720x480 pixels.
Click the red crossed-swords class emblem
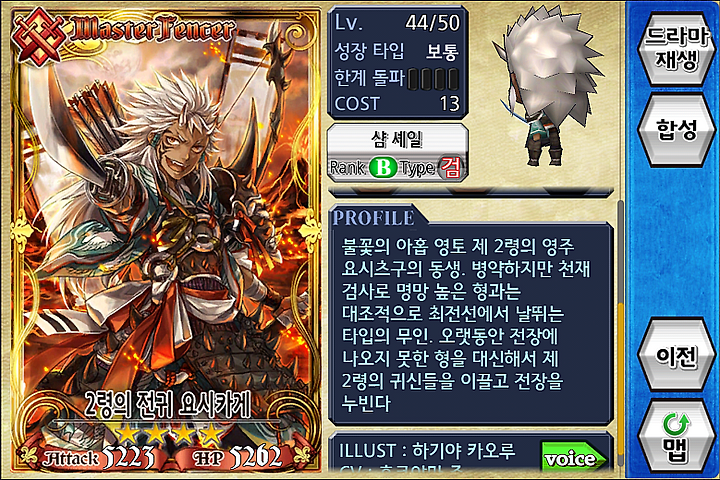39,36
